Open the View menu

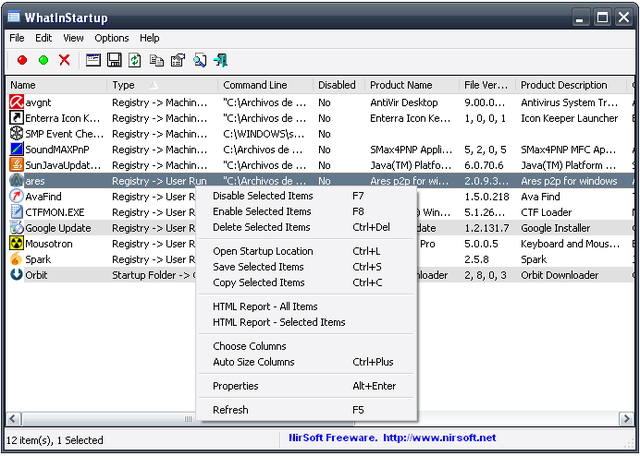point(73,38)
